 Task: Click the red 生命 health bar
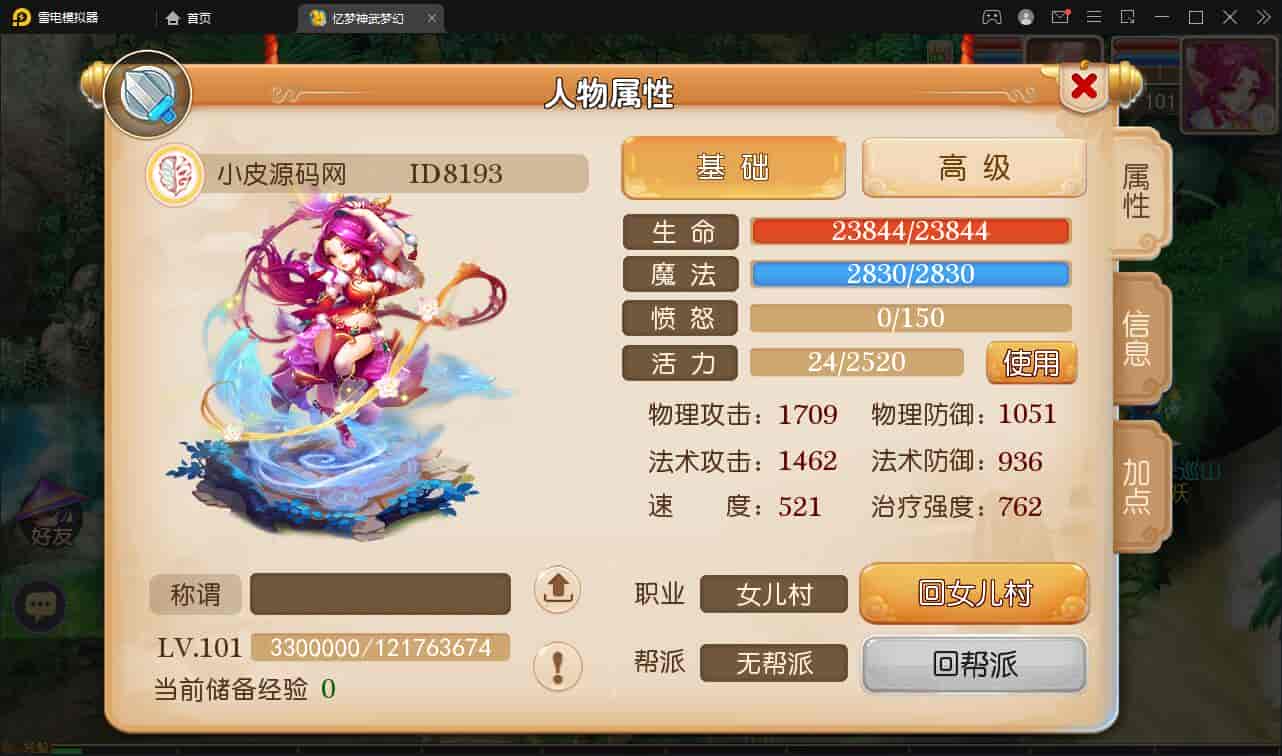(910, 231)
